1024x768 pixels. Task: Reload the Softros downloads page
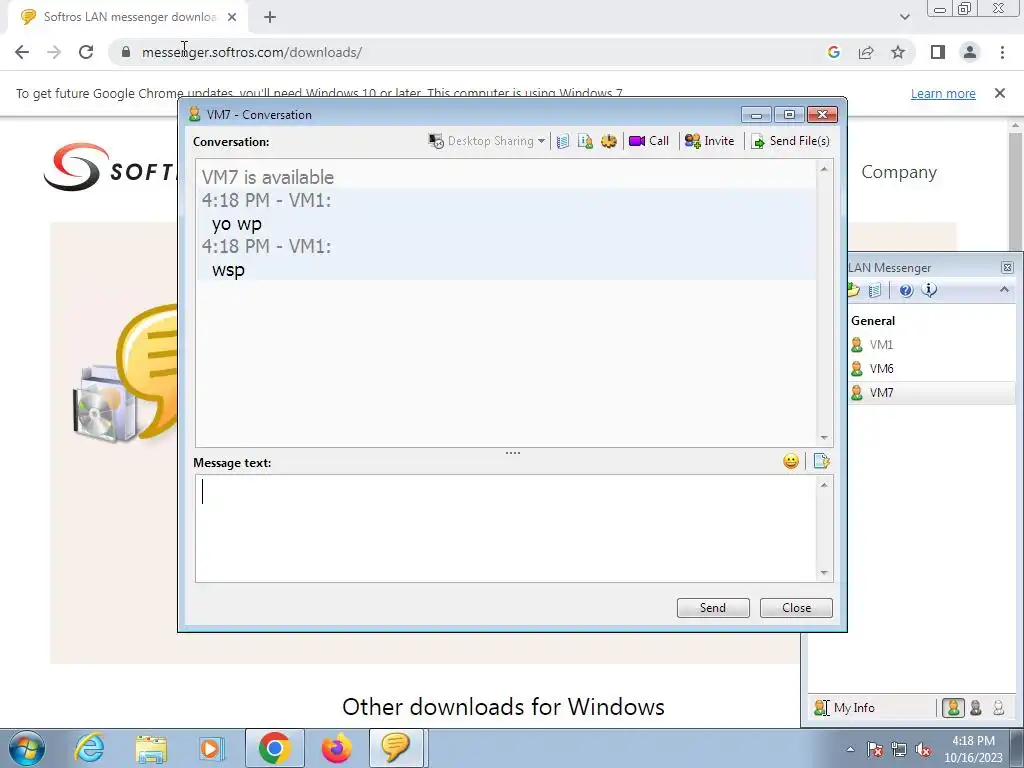(86, 52)
